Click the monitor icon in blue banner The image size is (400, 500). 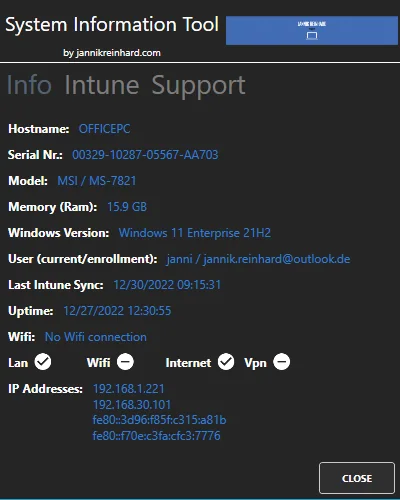point(312,35)
